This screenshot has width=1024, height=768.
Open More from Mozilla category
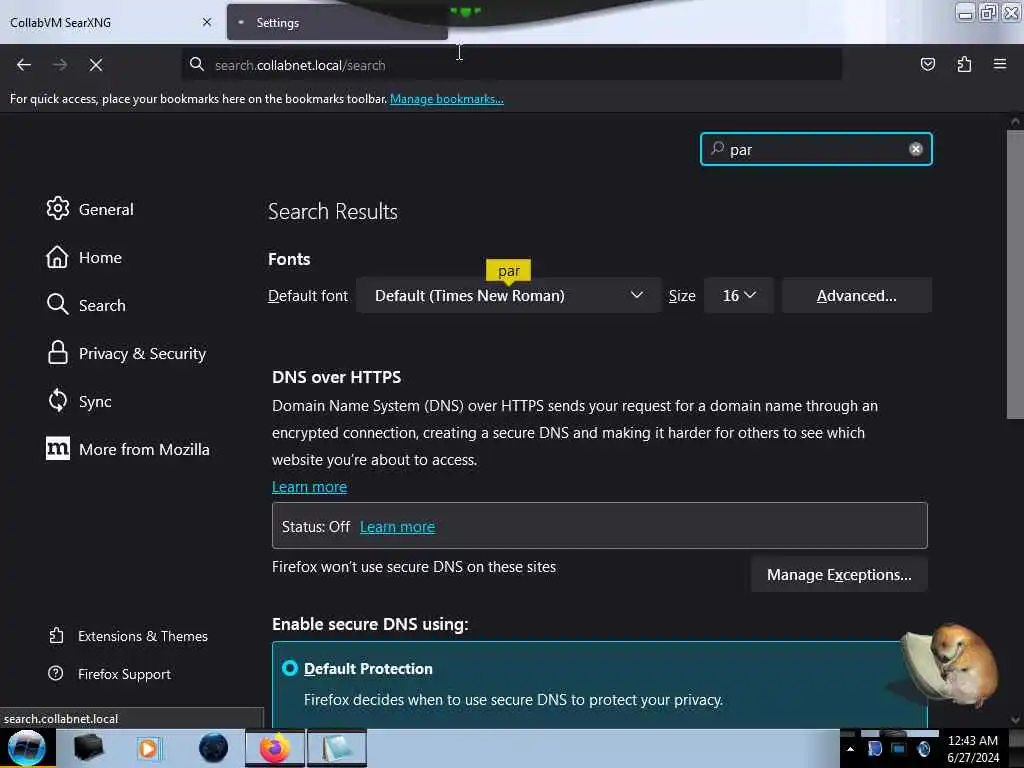144,449
